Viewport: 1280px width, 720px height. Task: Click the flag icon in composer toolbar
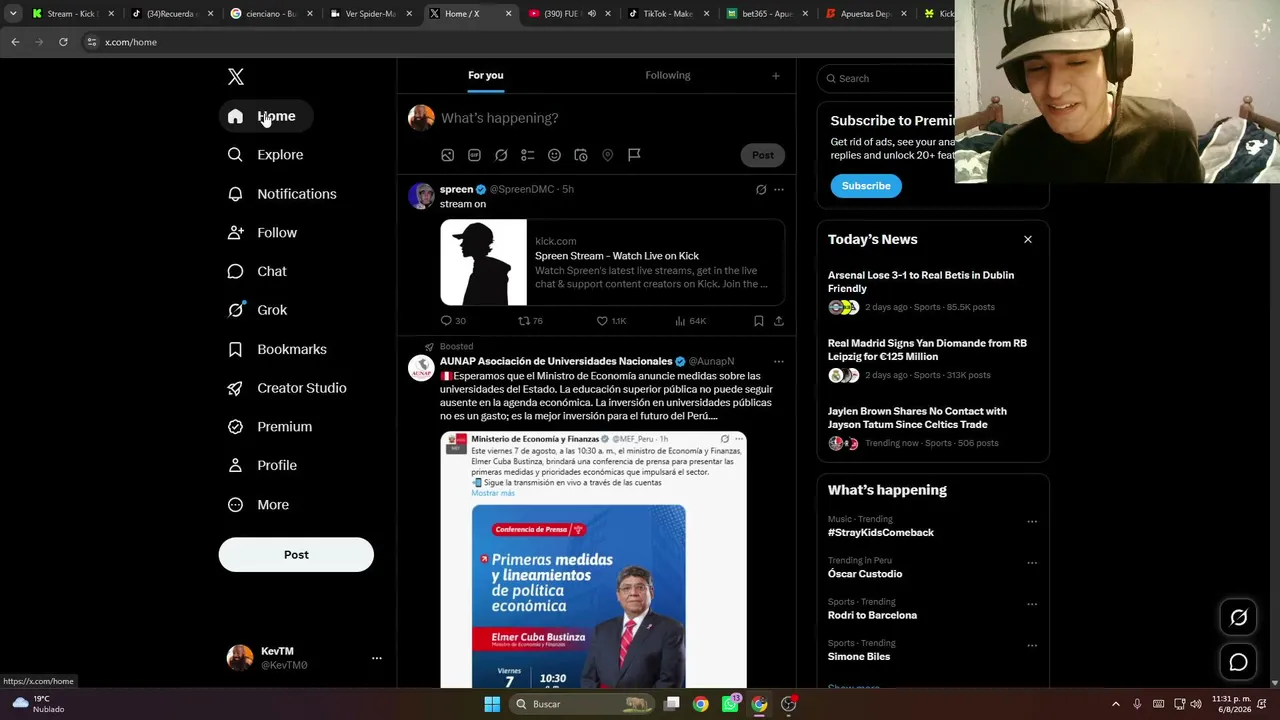[x=634, y=155]
